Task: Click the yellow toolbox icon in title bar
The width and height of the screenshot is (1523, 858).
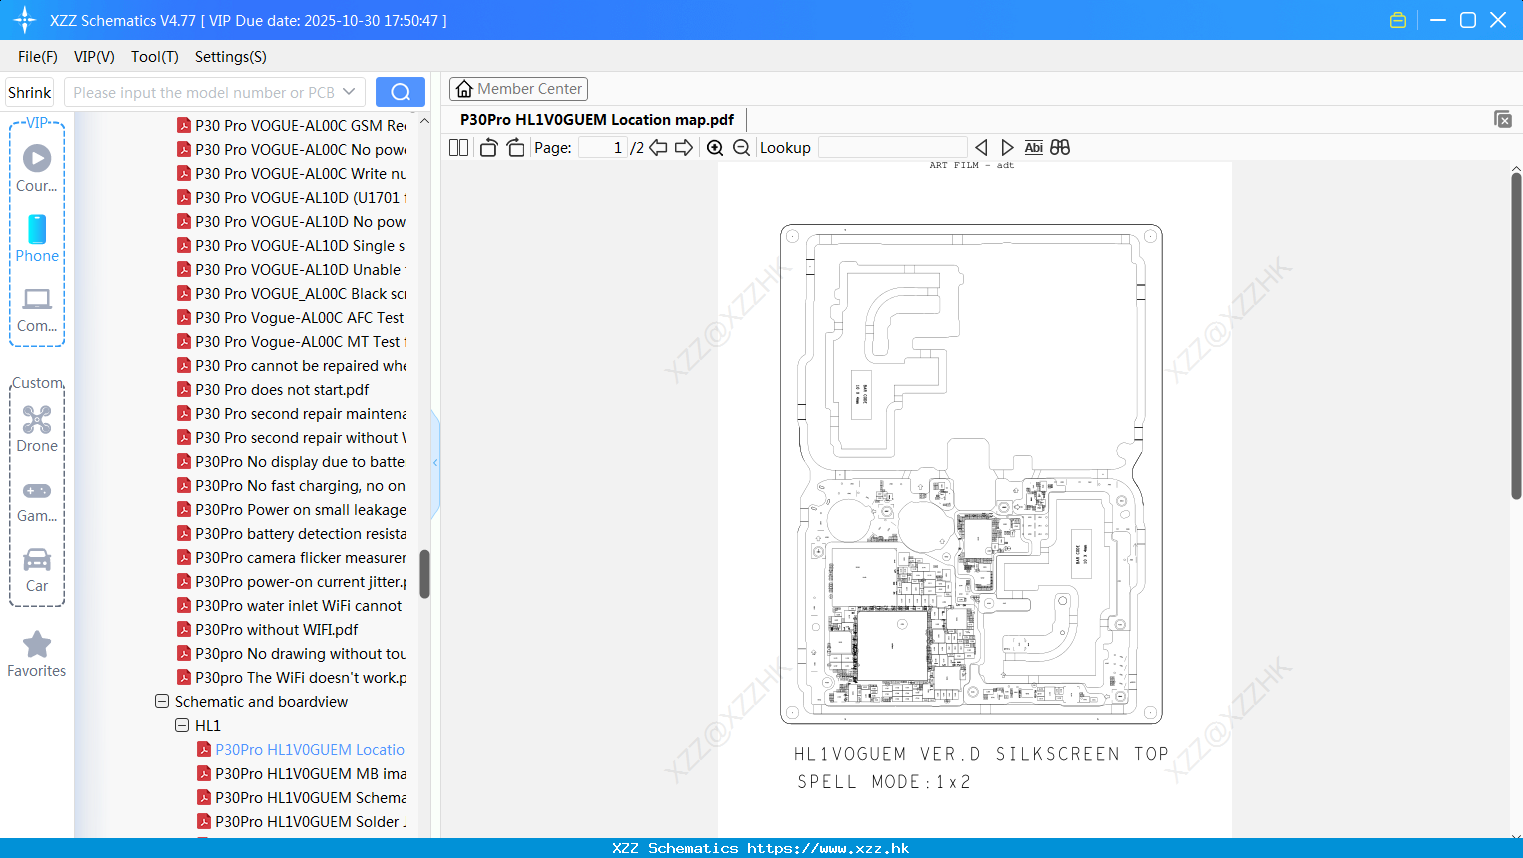Action: point(1398,20)
